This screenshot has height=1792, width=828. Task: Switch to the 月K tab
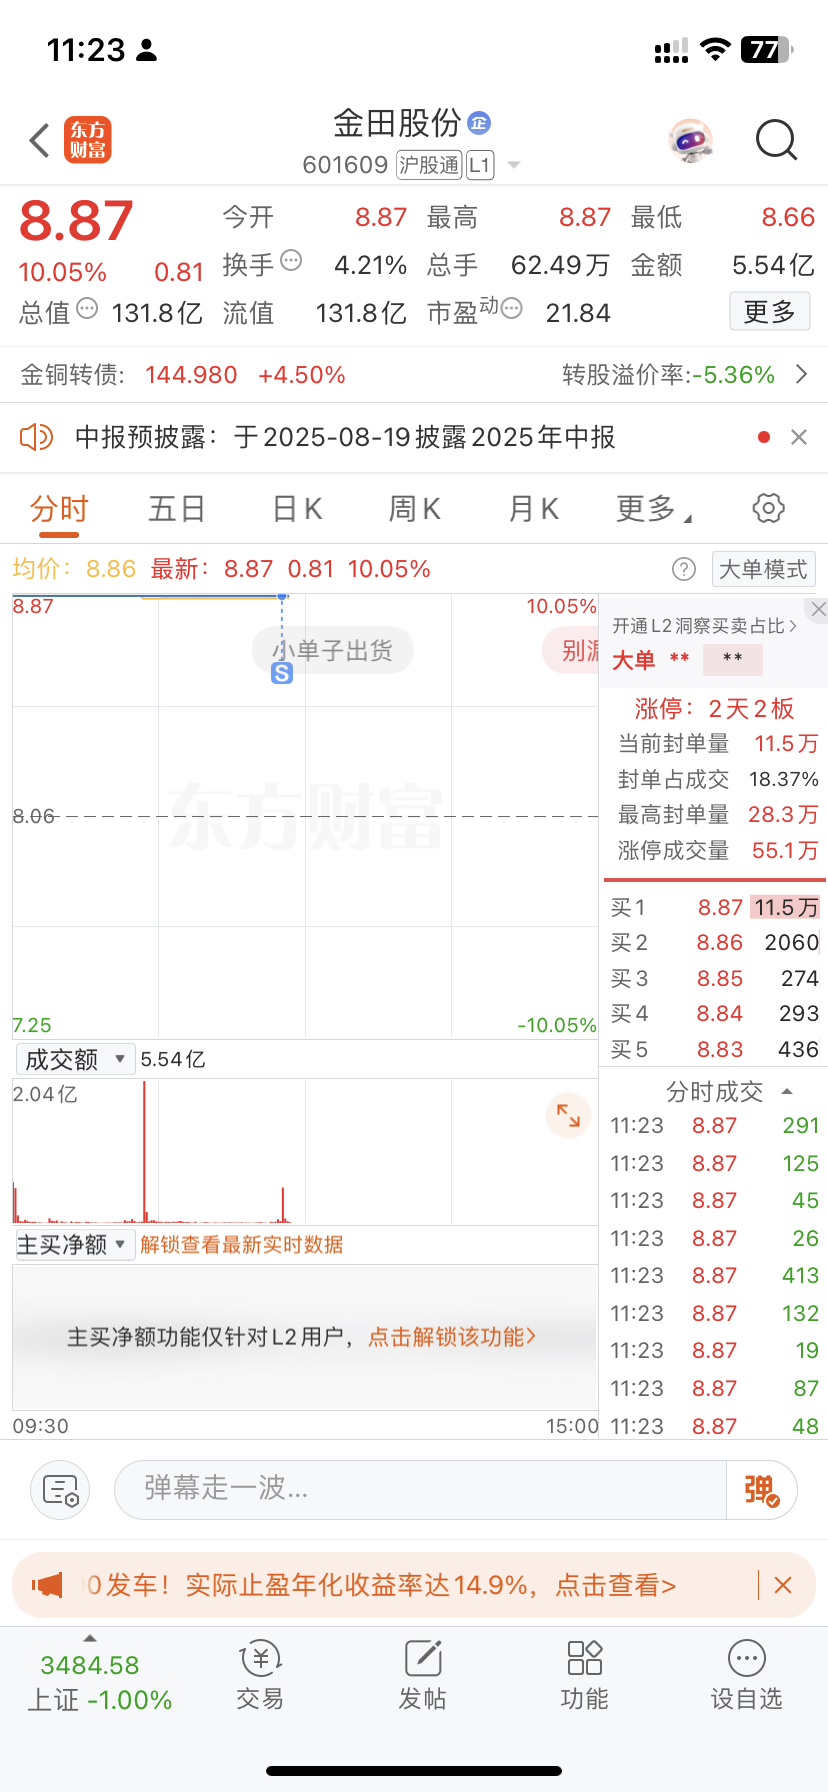coord(533,509)
